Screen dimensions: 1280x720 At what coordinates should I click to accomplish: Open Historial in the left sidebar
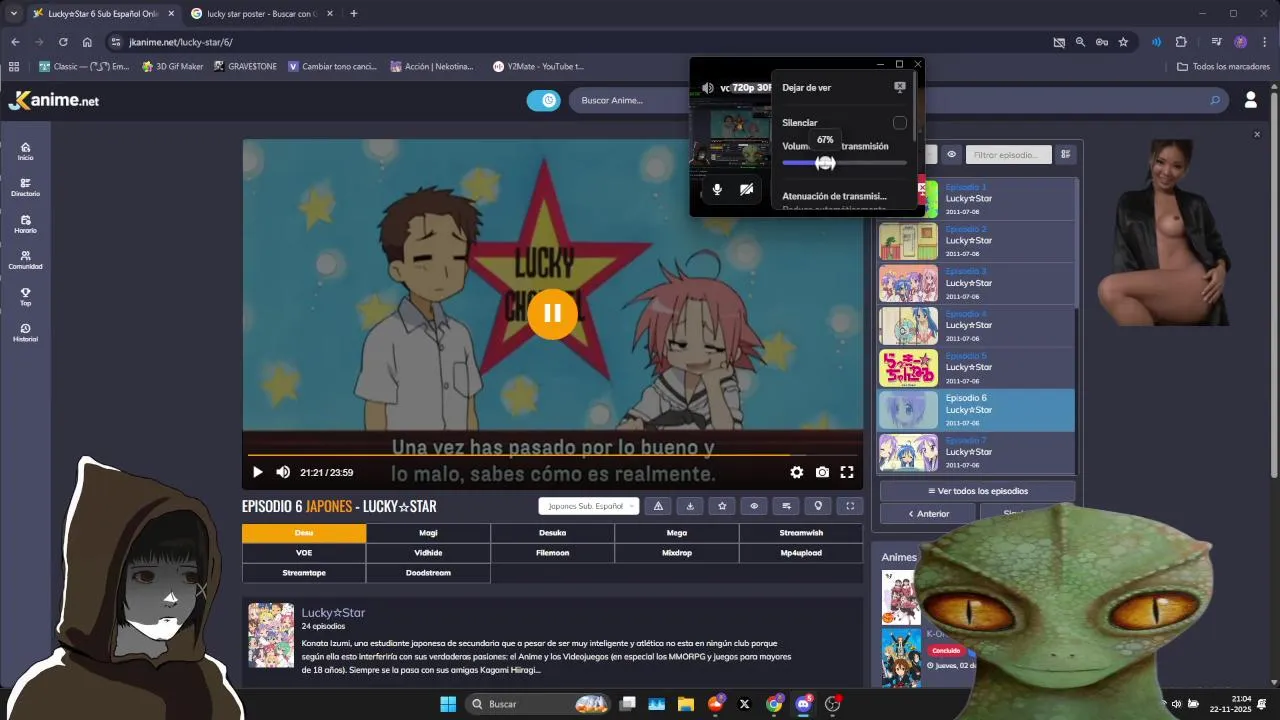[x=25, y=333]
